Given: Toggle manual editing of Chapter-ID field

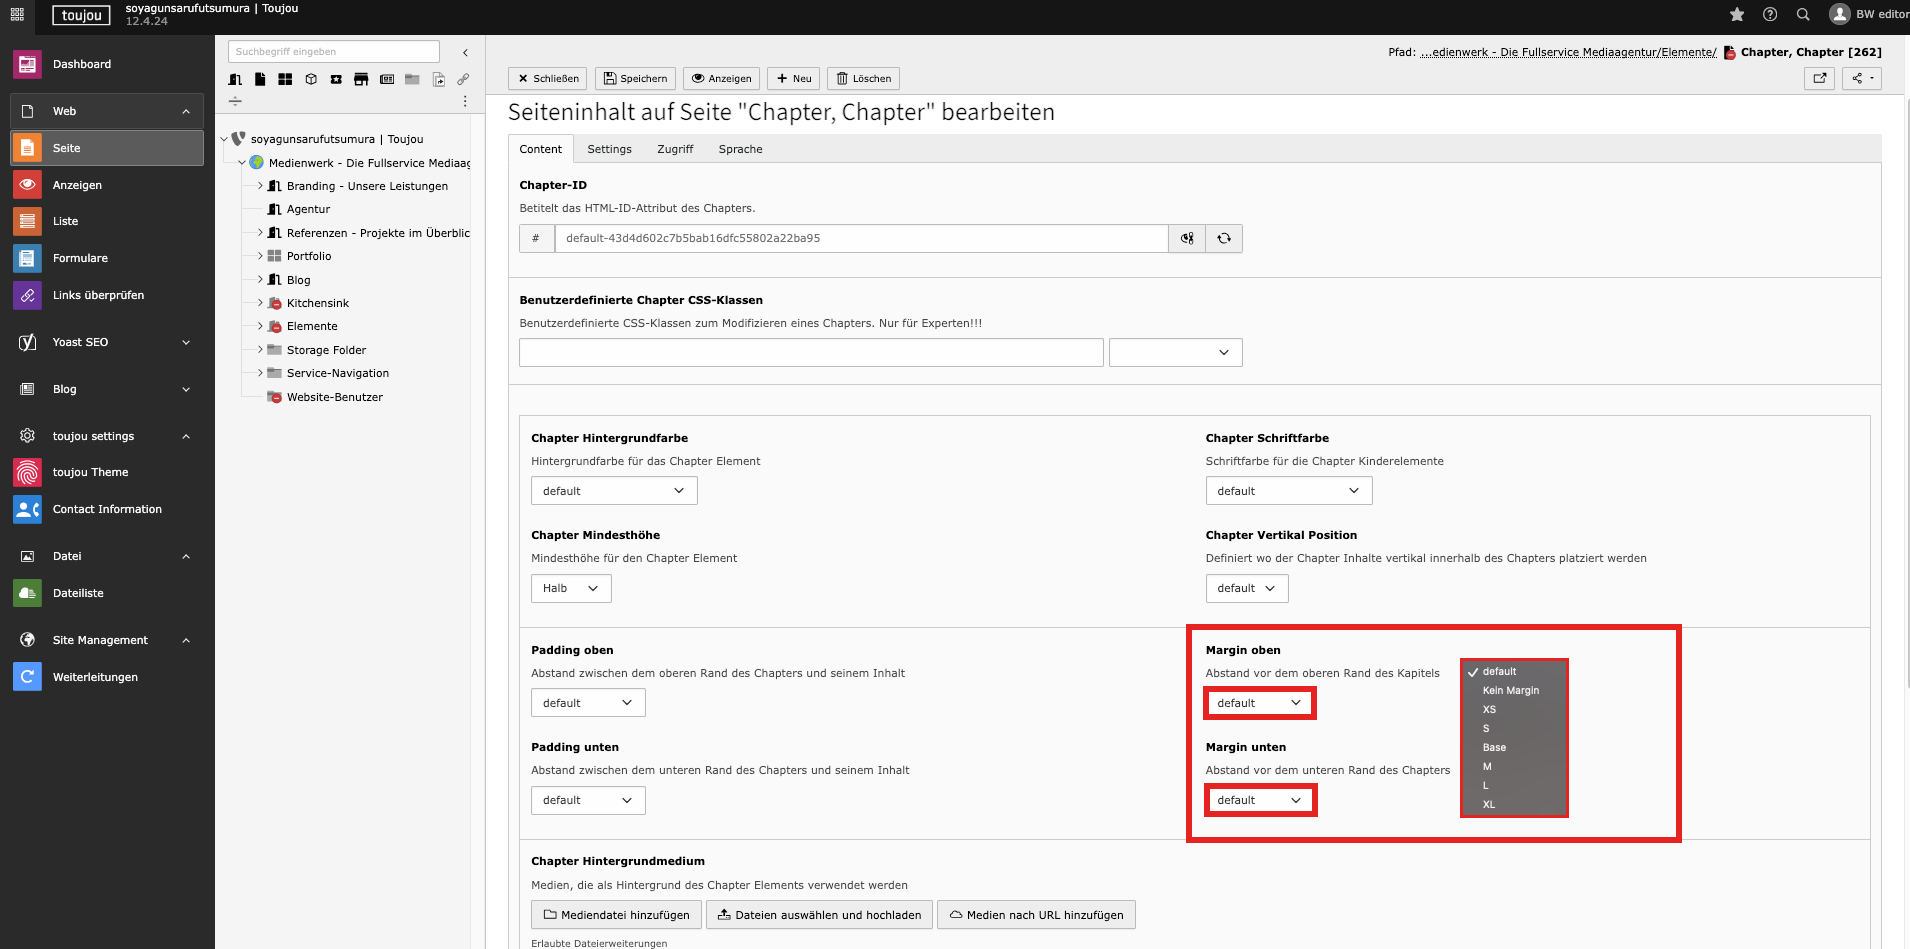Looking at the screenshot, I should click(x=1187, y=238).
